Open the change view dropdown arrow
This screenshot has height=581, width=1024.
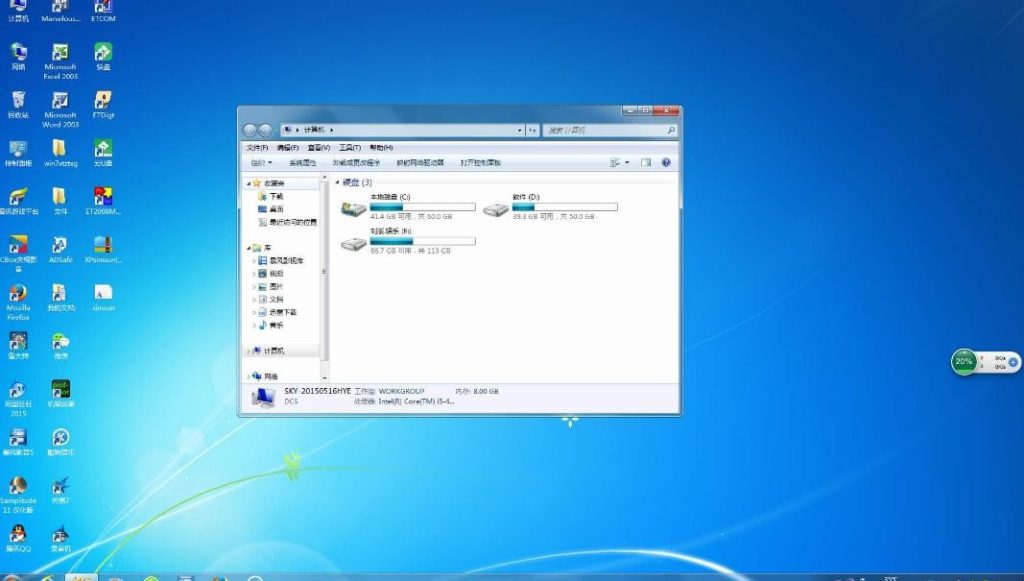point(627,162)
